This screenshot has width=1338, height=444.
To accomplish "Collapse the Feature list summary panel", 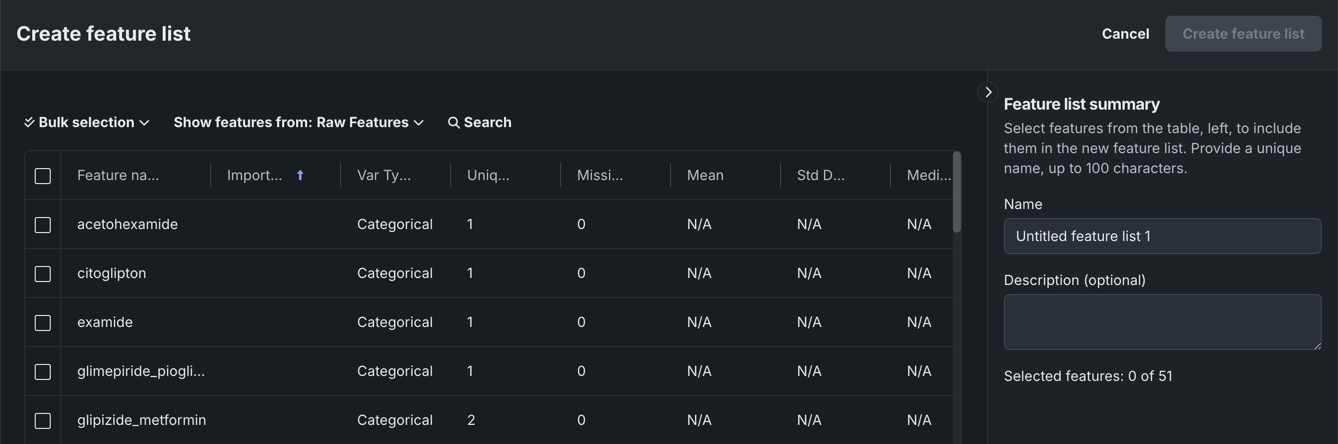I will 988,92.
